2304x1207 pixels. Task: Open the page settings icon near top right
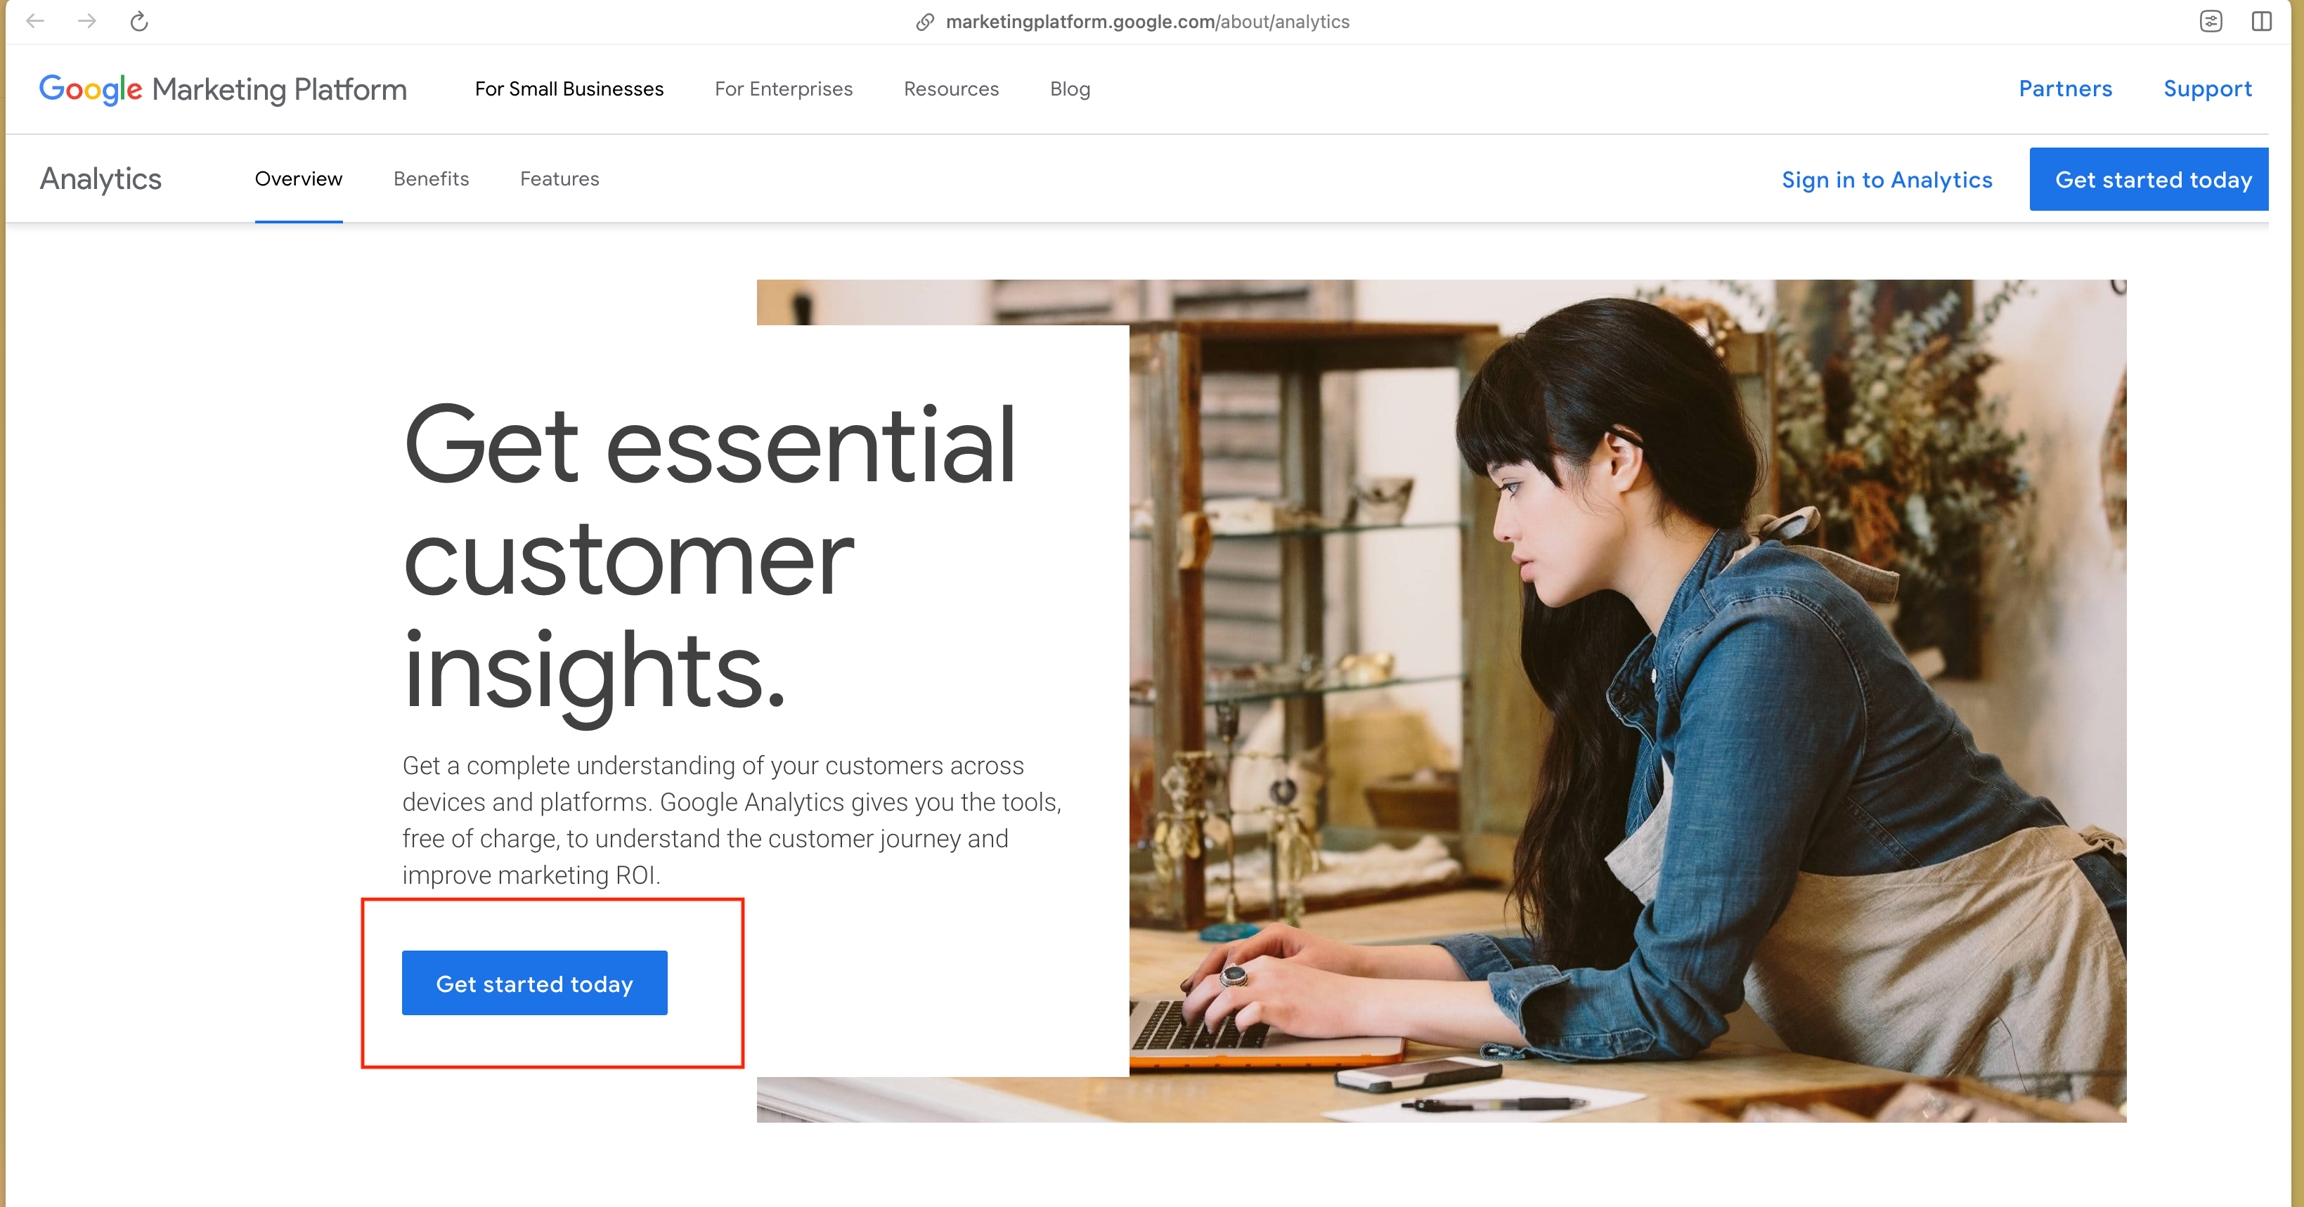point(2211,21)
